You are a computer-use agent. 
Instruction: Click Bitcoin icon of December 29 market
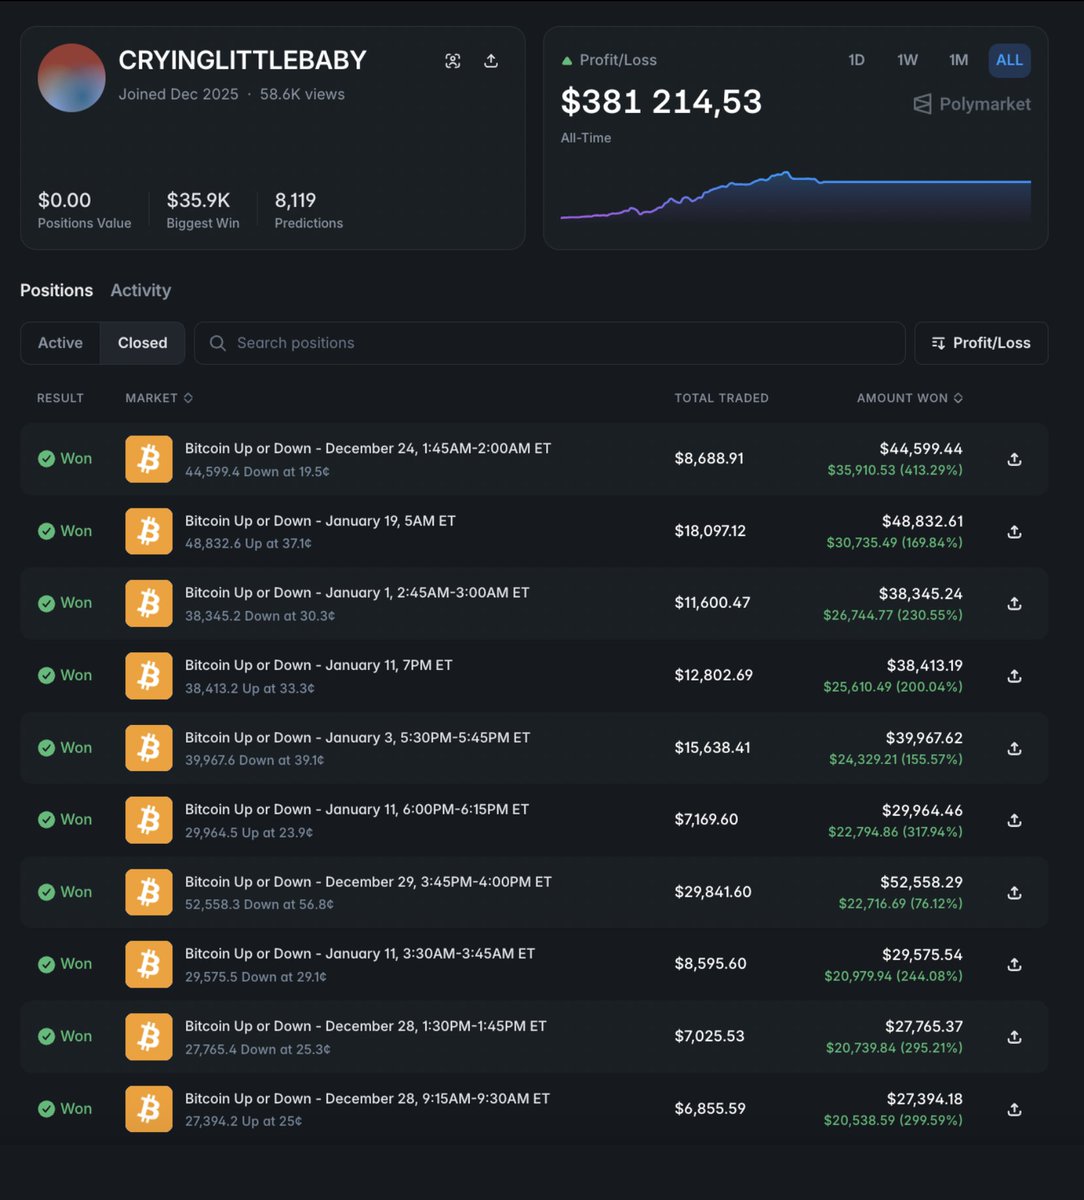tap(149, 892)
